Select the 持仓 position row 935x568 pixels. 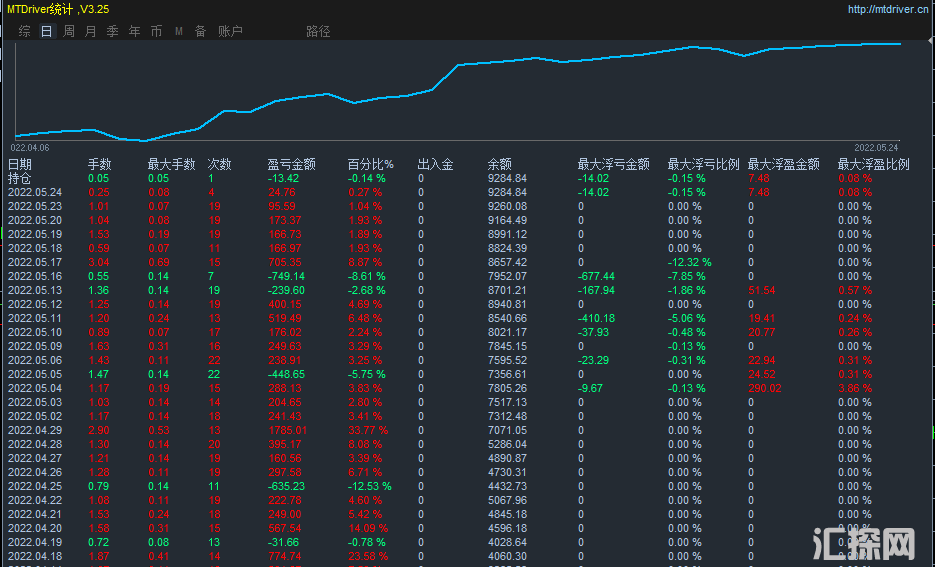pos(20,178)
